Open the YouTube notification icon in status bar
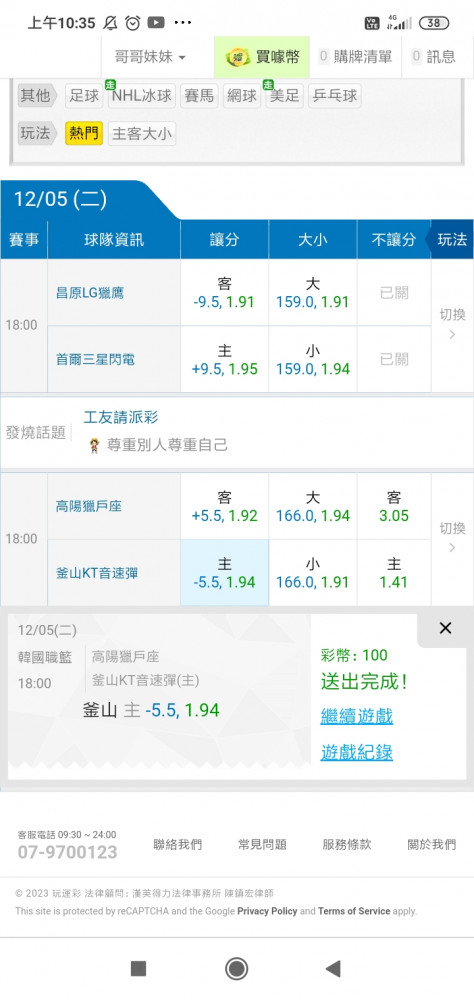 tap(156, 23)
